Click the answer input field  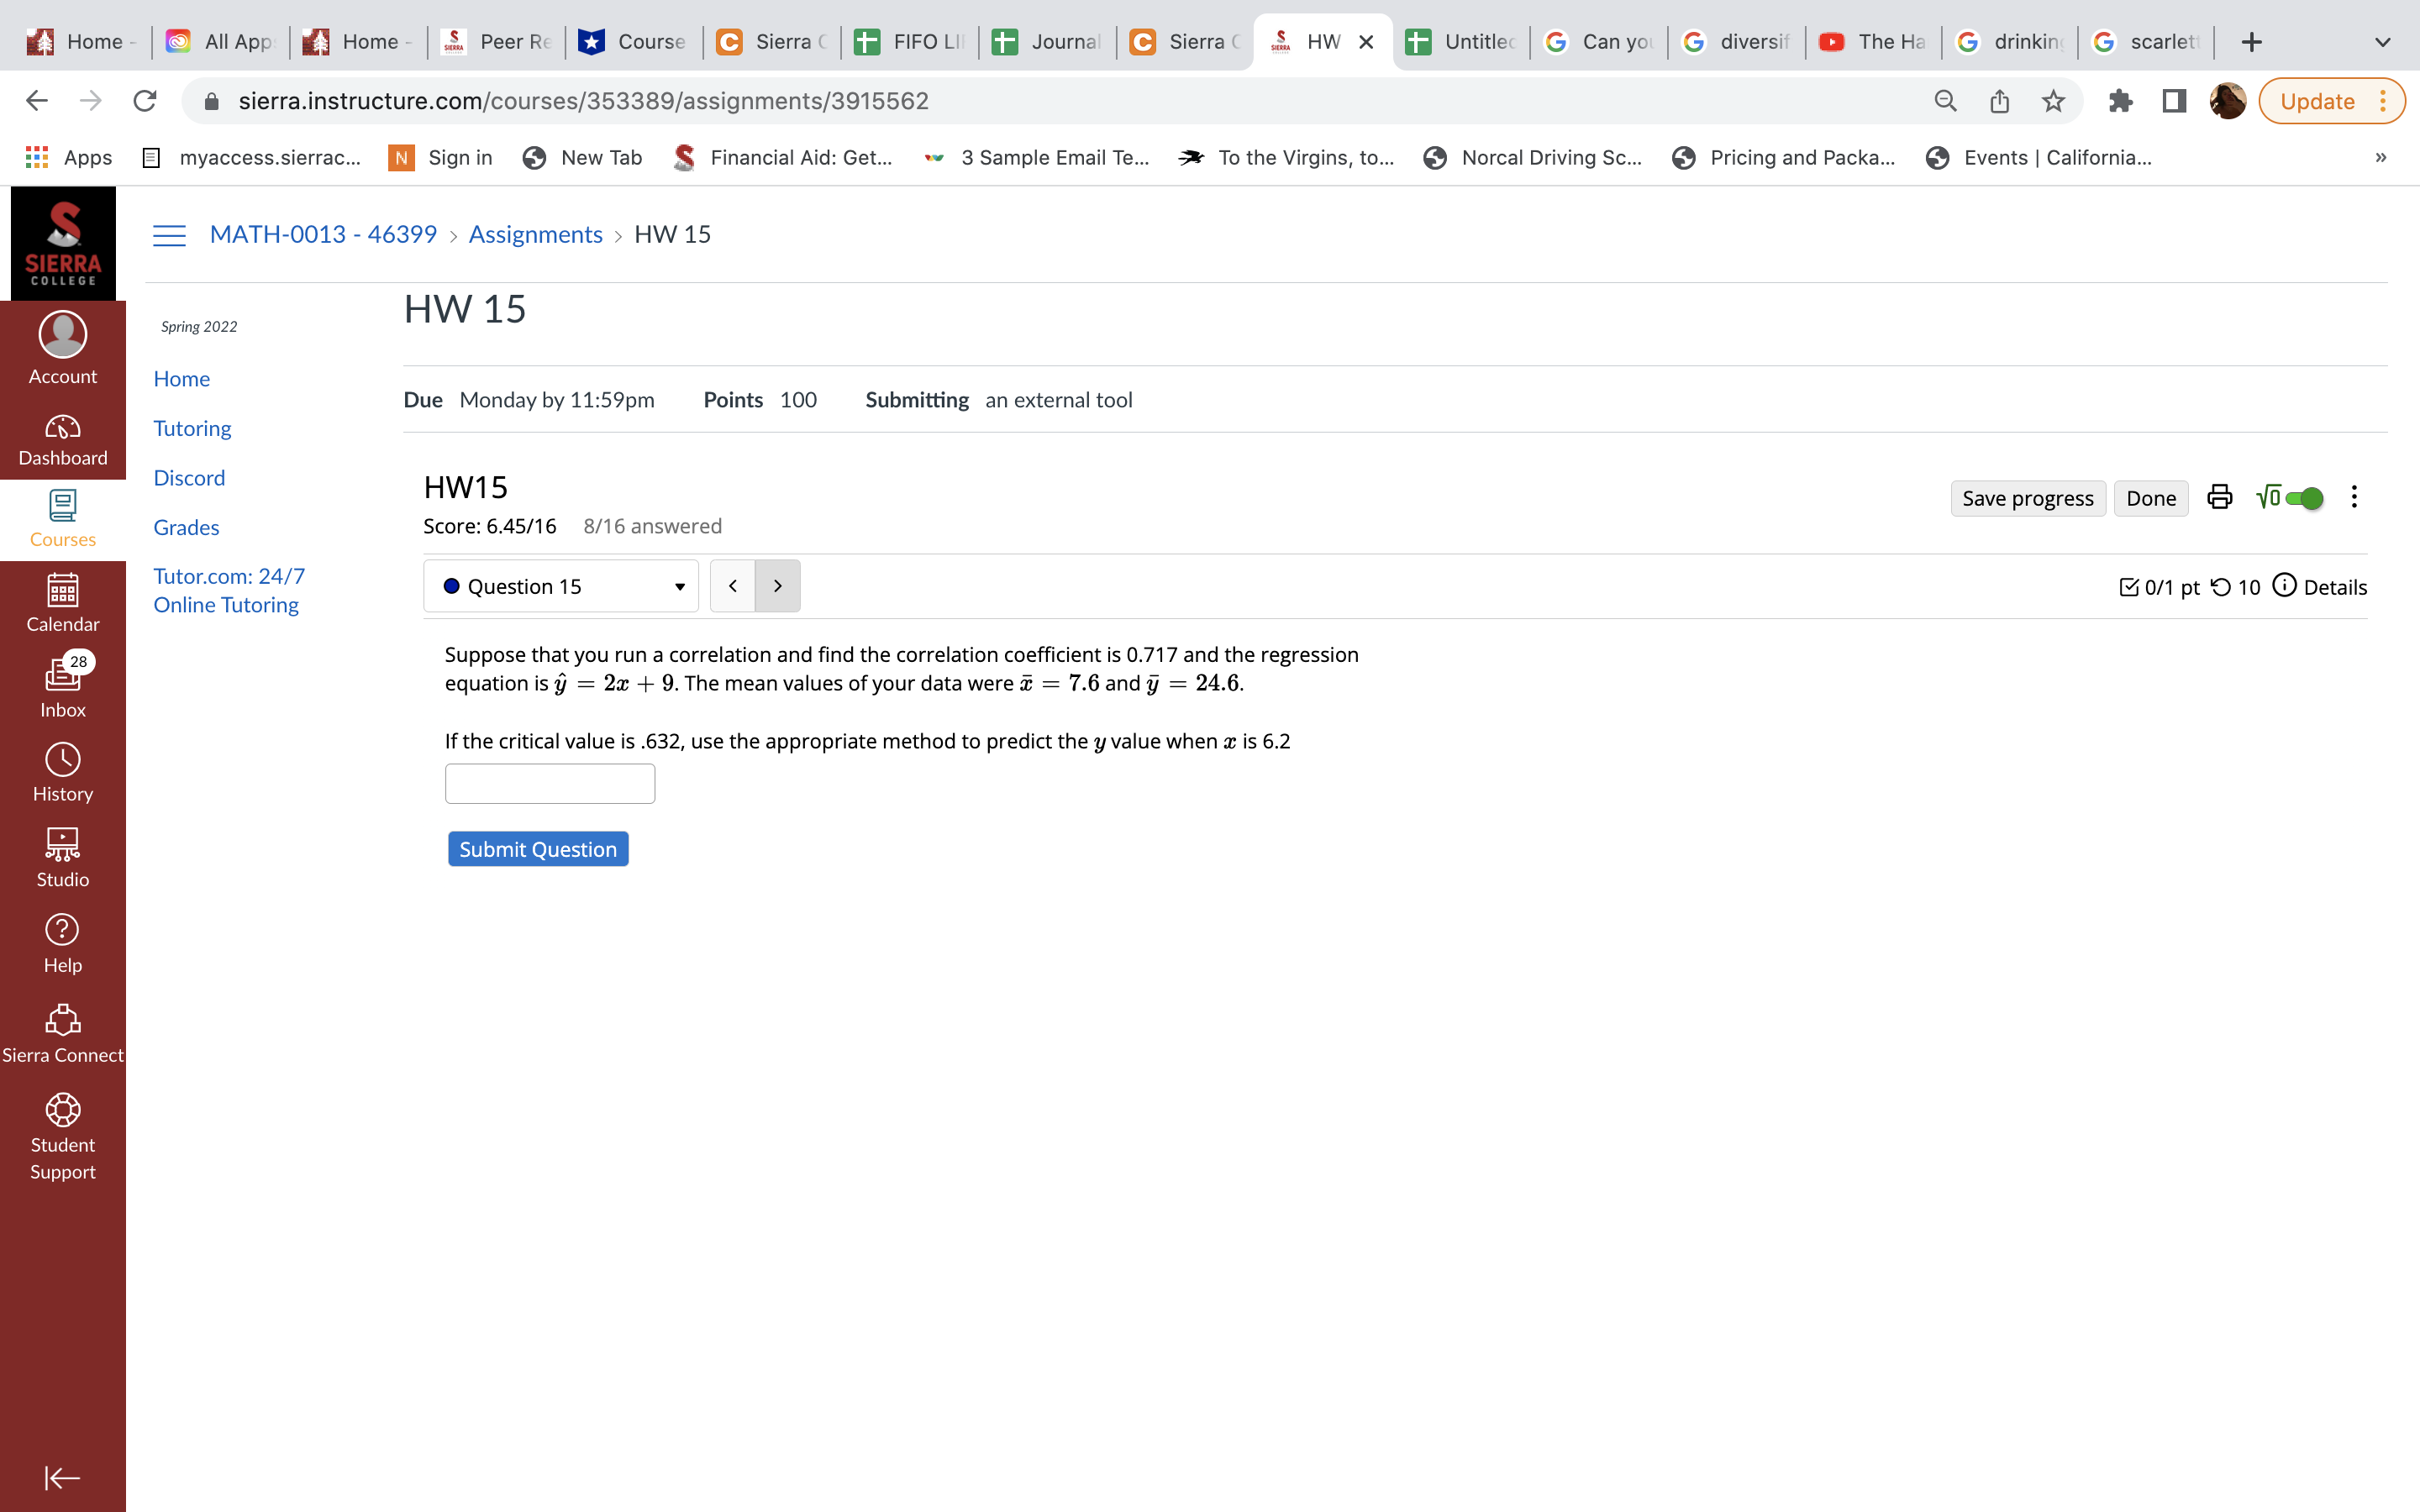pos(549,783)
